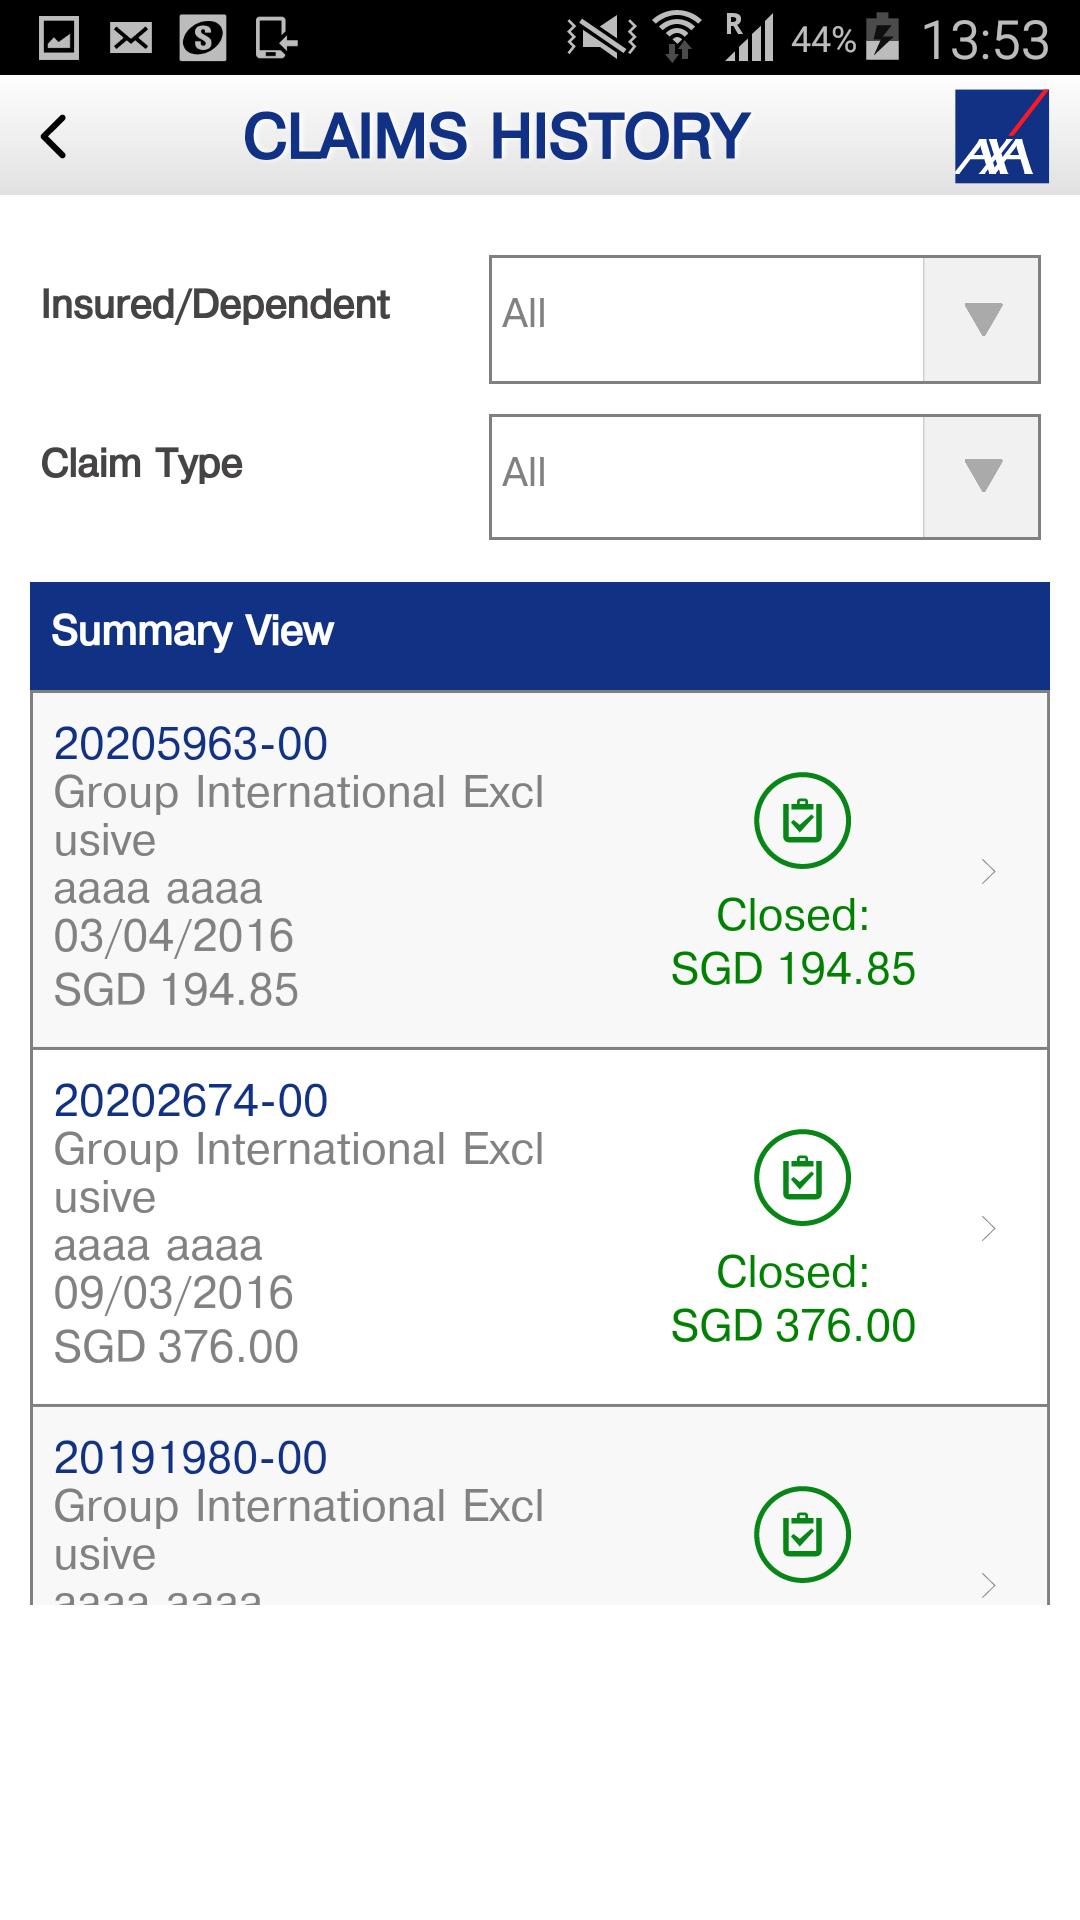The height and width of the screenshot is (1920, 1080).
Task: Tap the email icon in status bar
Action: click(131, 39)
